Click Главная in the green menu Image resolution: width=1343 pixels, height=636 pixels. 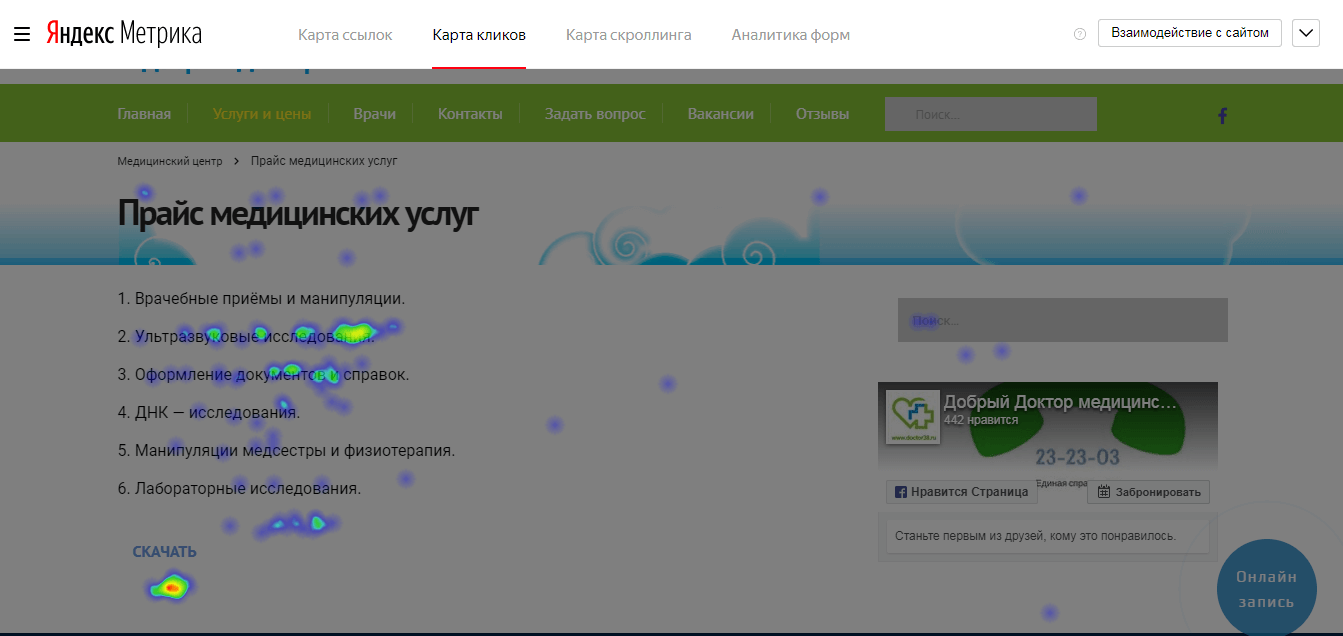(x=144, y=114)
